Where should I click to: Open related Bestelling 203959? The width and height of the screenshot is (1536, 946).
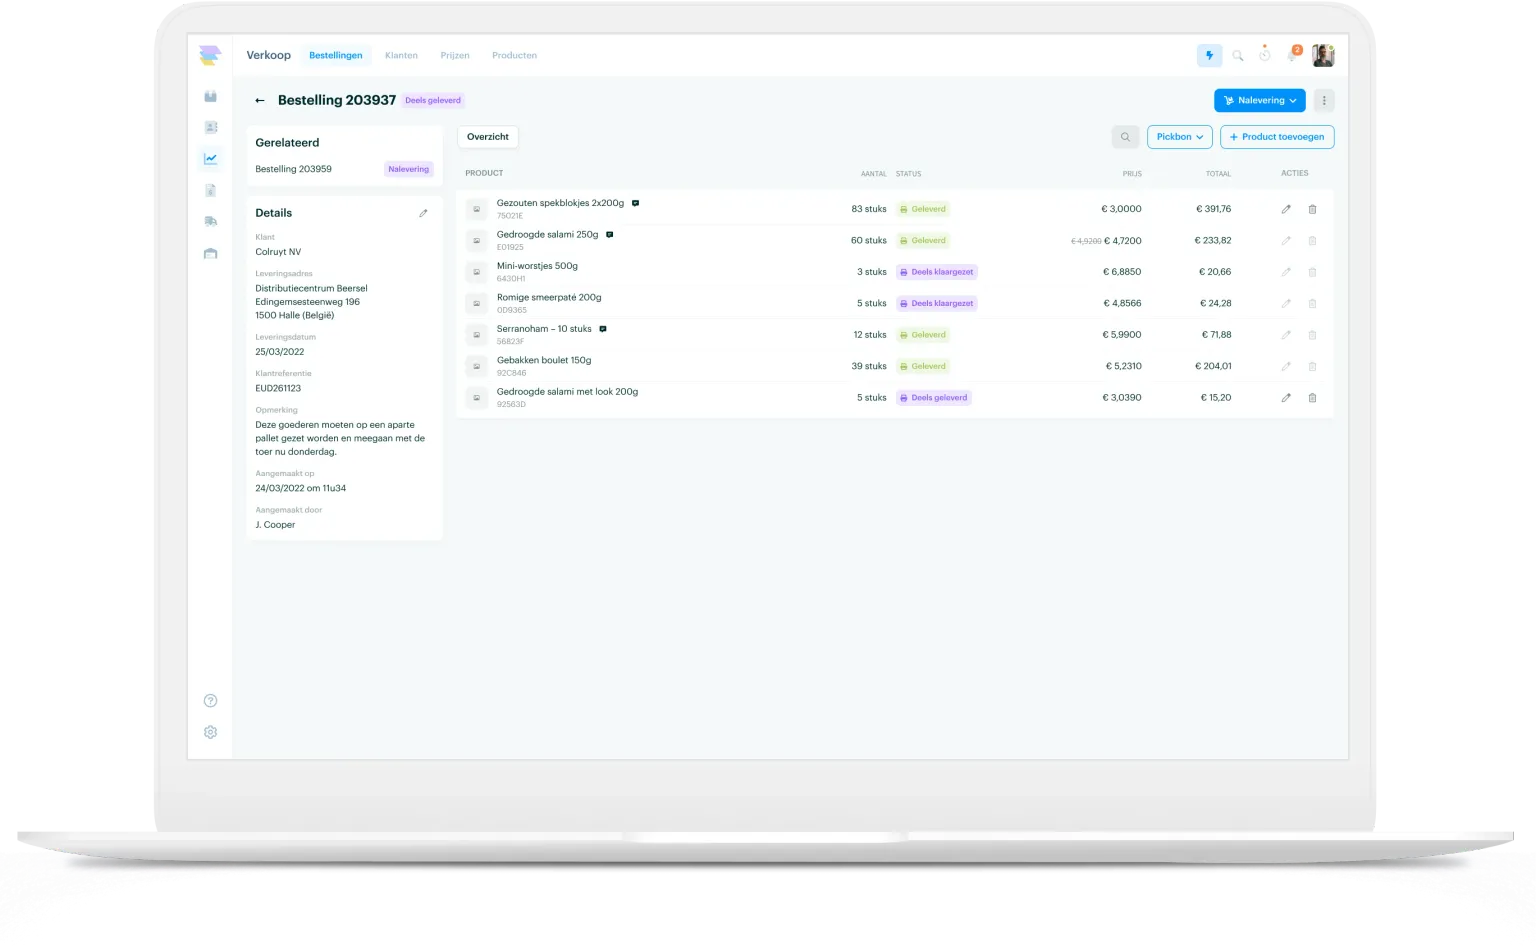294,170
